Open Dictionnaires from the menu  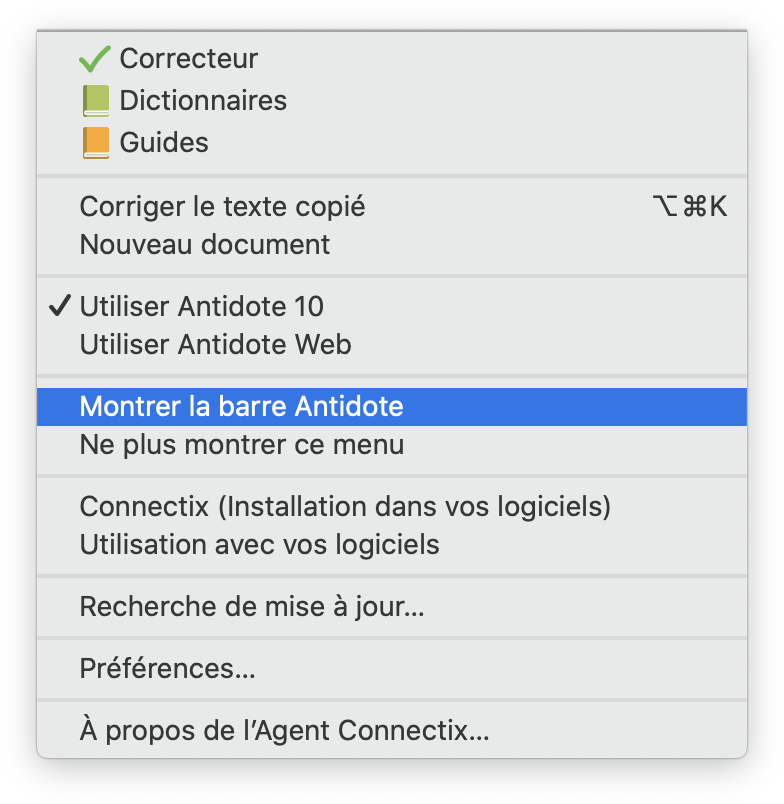pos(203,101)
